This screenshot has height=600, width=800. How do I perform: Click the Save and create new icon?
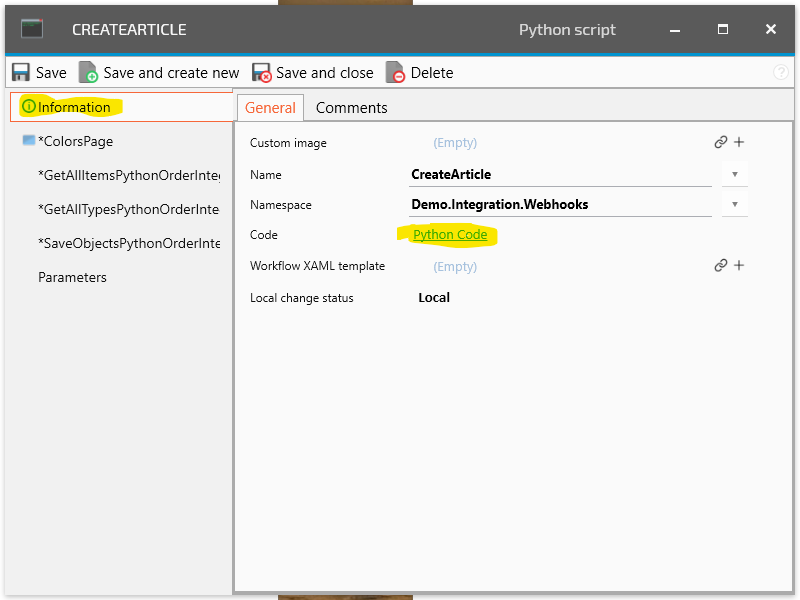(x=88, y=73)
